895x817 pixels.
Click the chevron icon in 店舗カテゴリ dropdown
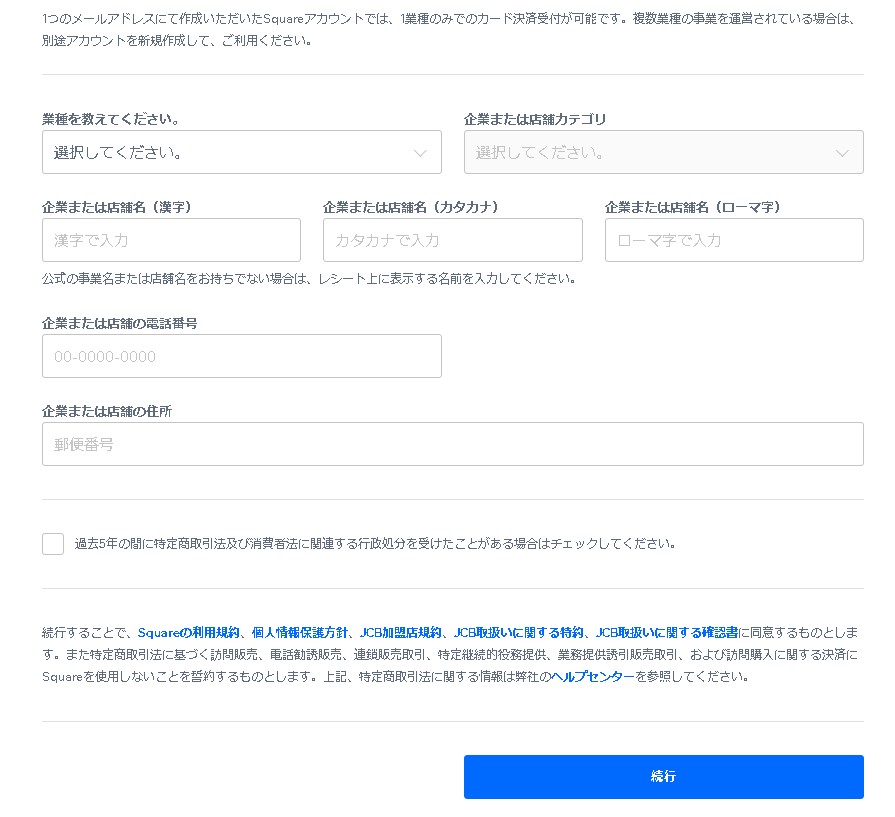[842, 153]
